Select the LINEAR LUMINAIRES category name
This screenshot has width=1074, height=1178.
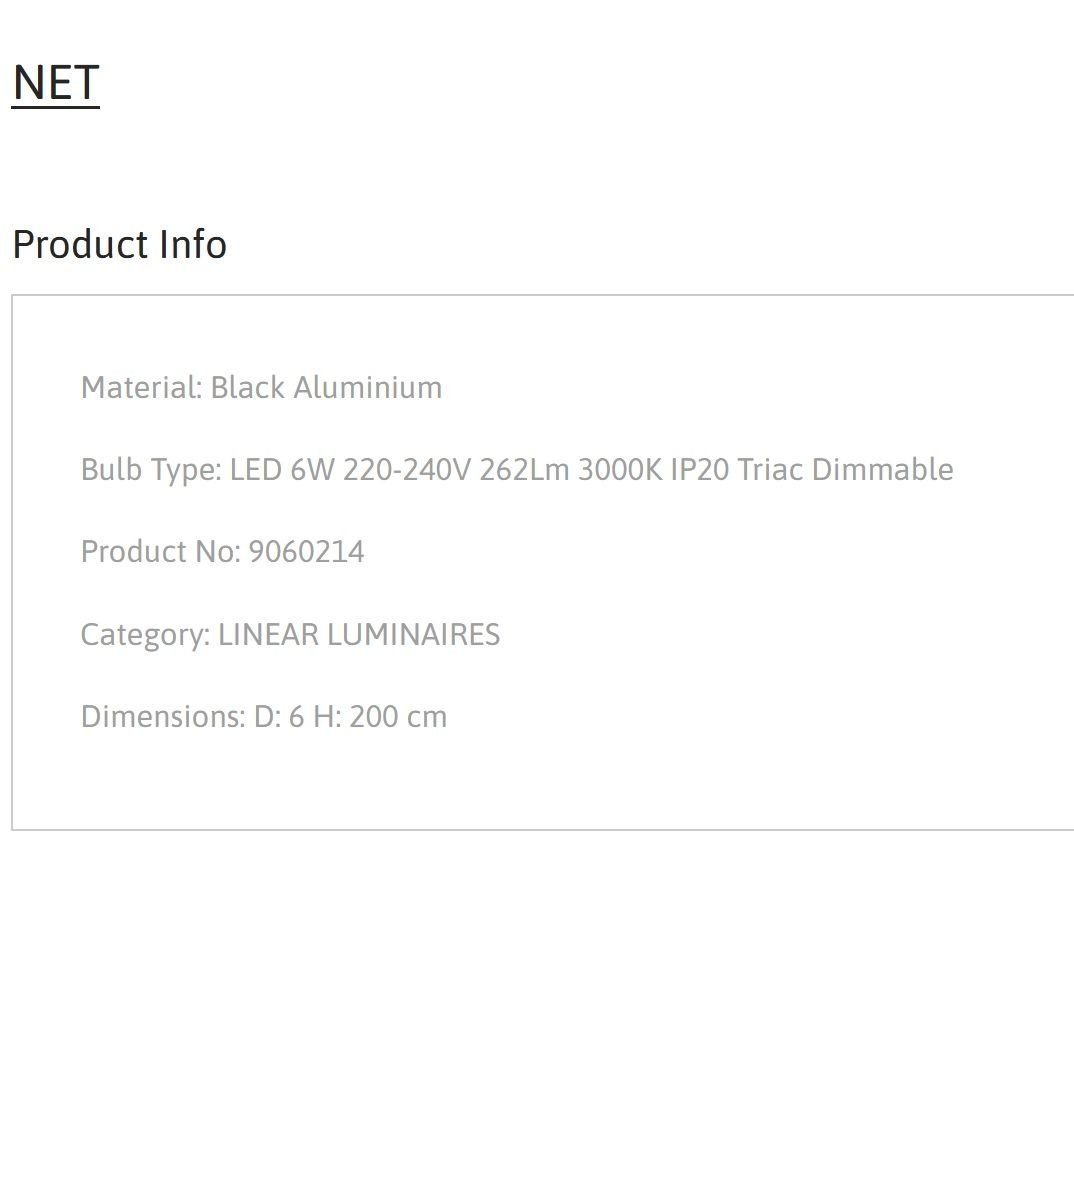(x=359, y=634)
